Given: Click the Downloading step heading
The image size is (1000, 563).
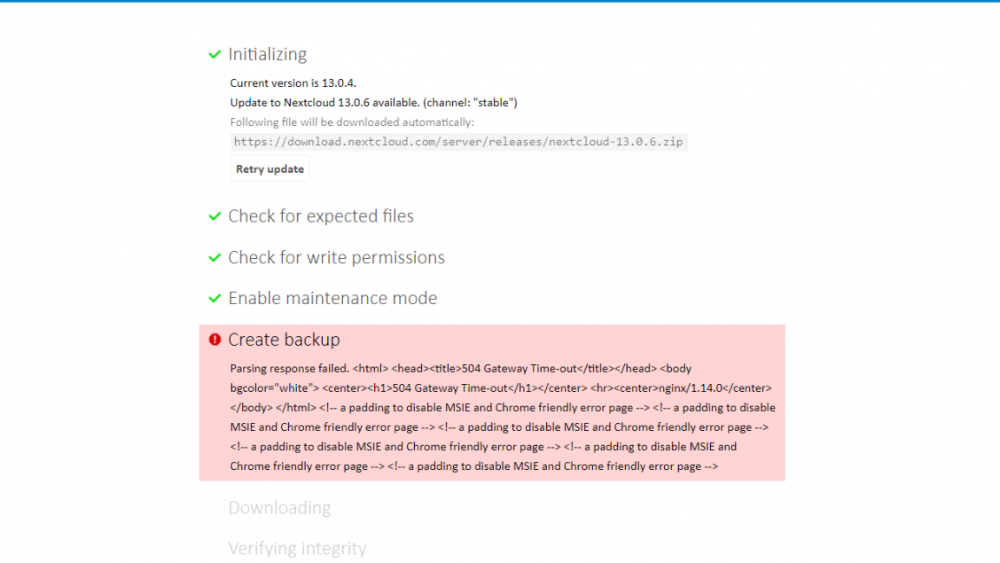Looking at the screenshot, I should 279,508.
